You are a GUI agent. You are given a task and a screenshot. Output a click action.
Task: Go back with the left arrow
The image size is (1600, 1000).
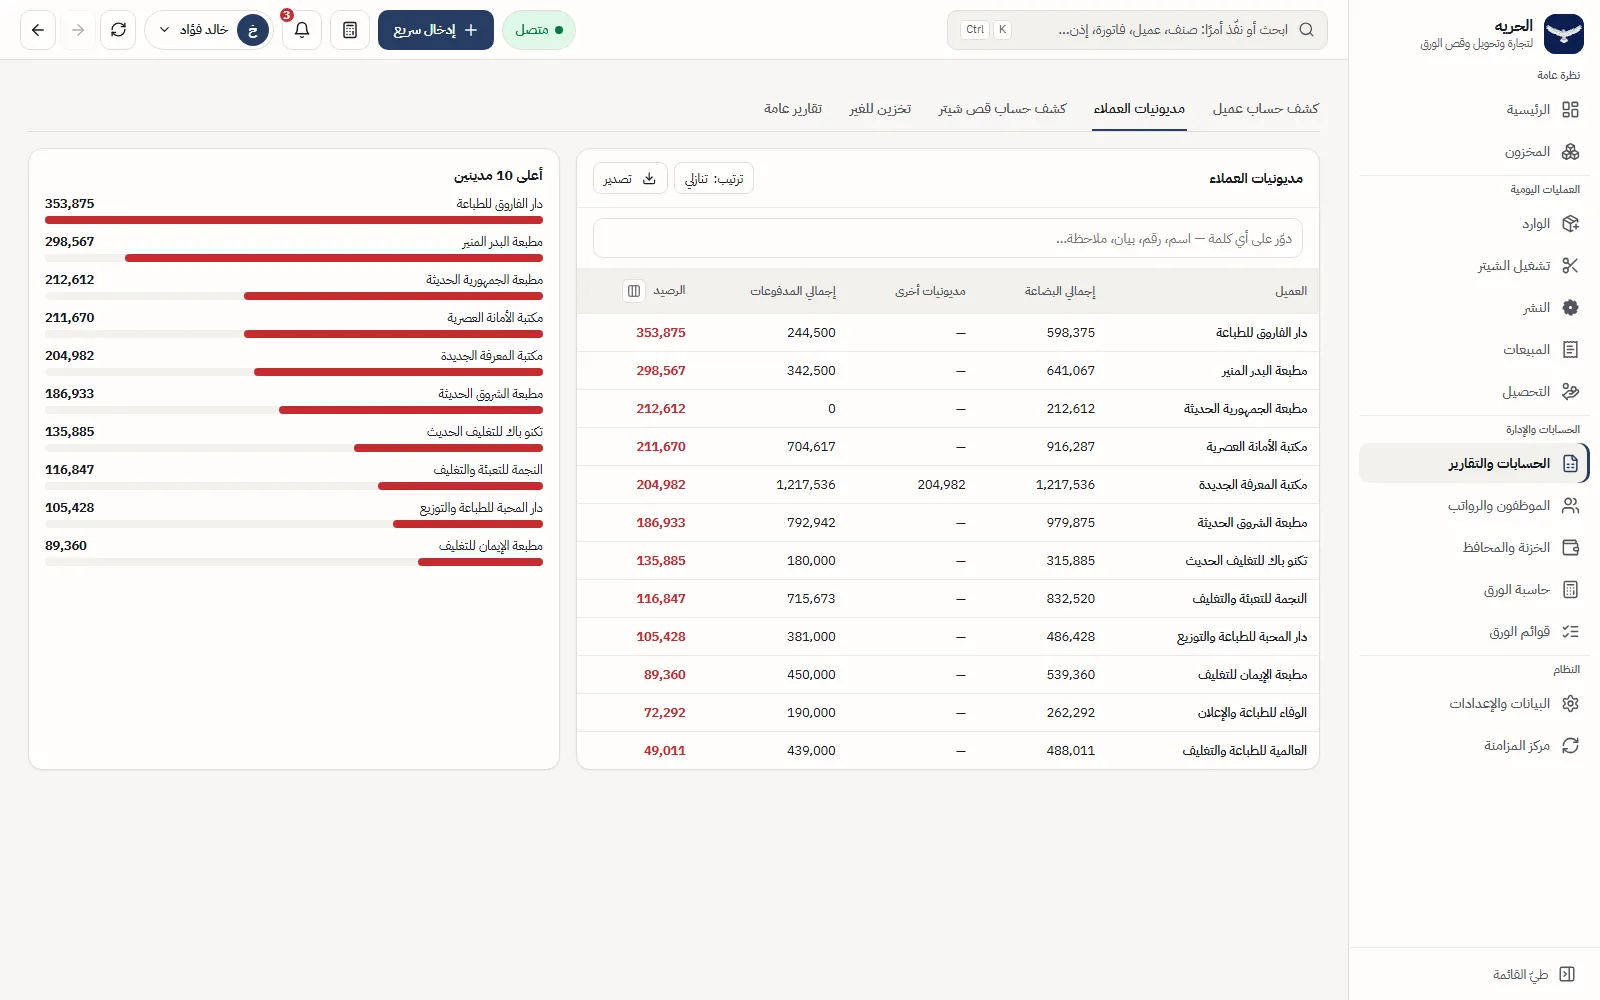[38, 30]
